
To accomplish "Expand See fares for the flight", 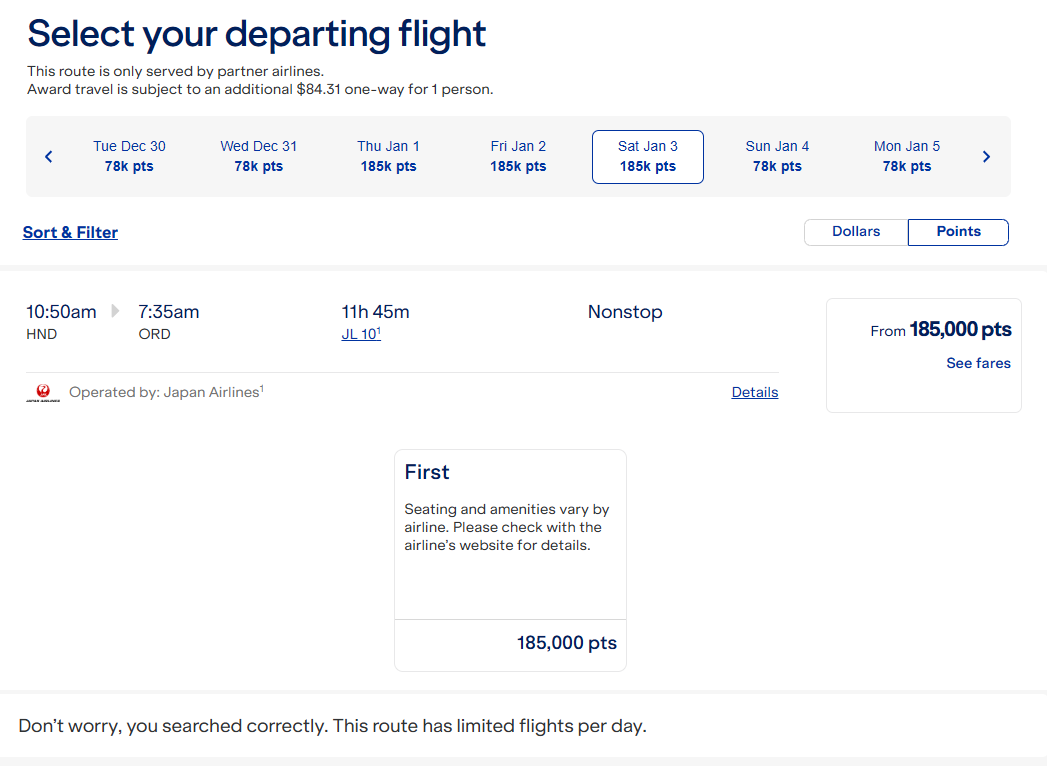I will [x=978, y=364].
